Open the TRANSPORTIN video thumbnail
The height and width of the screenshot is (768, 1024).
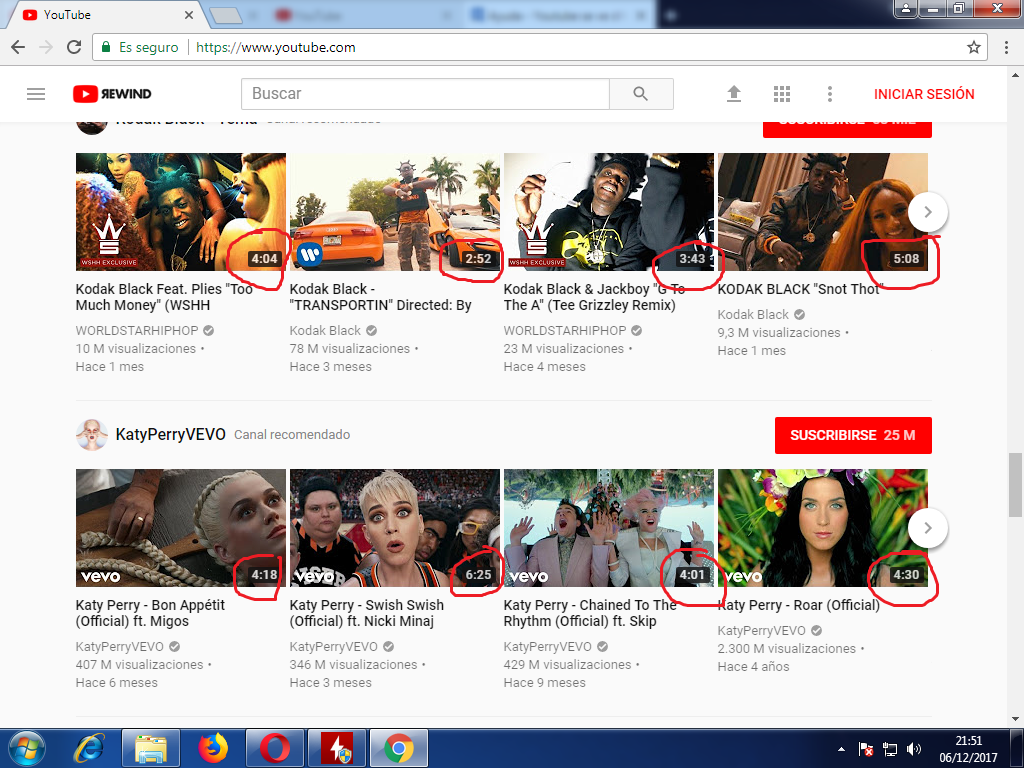[394, 212]
